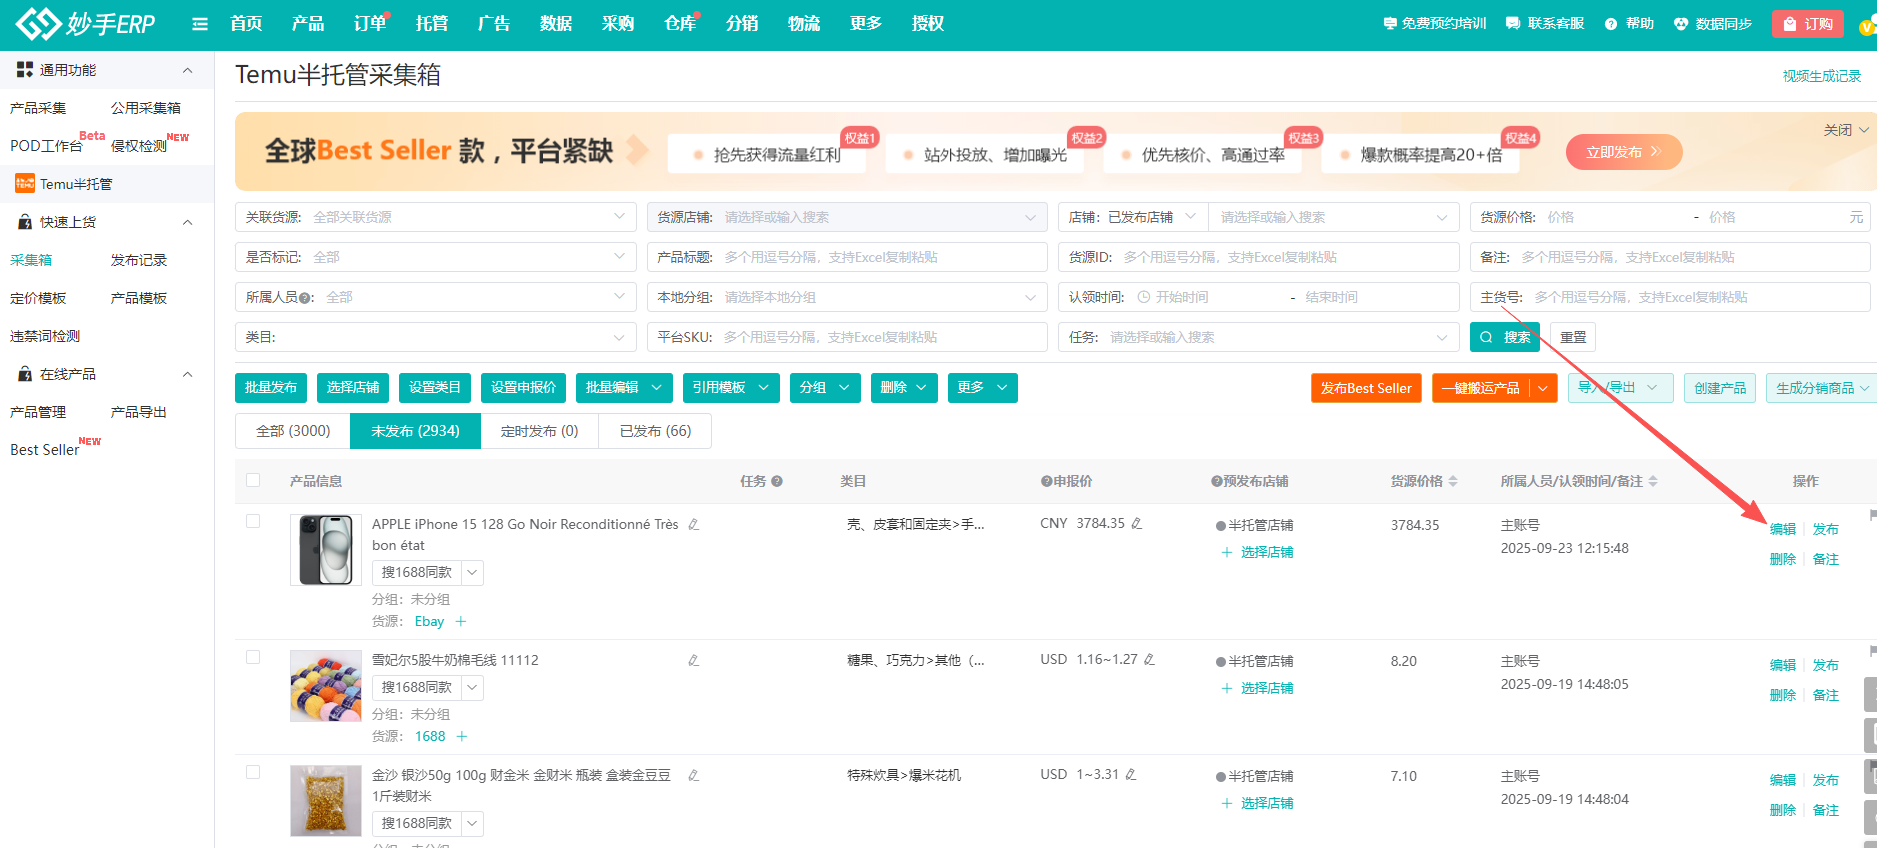
Task: Click 编辑 link for iPhone 15 row
Action: (x=1783, y=529)
